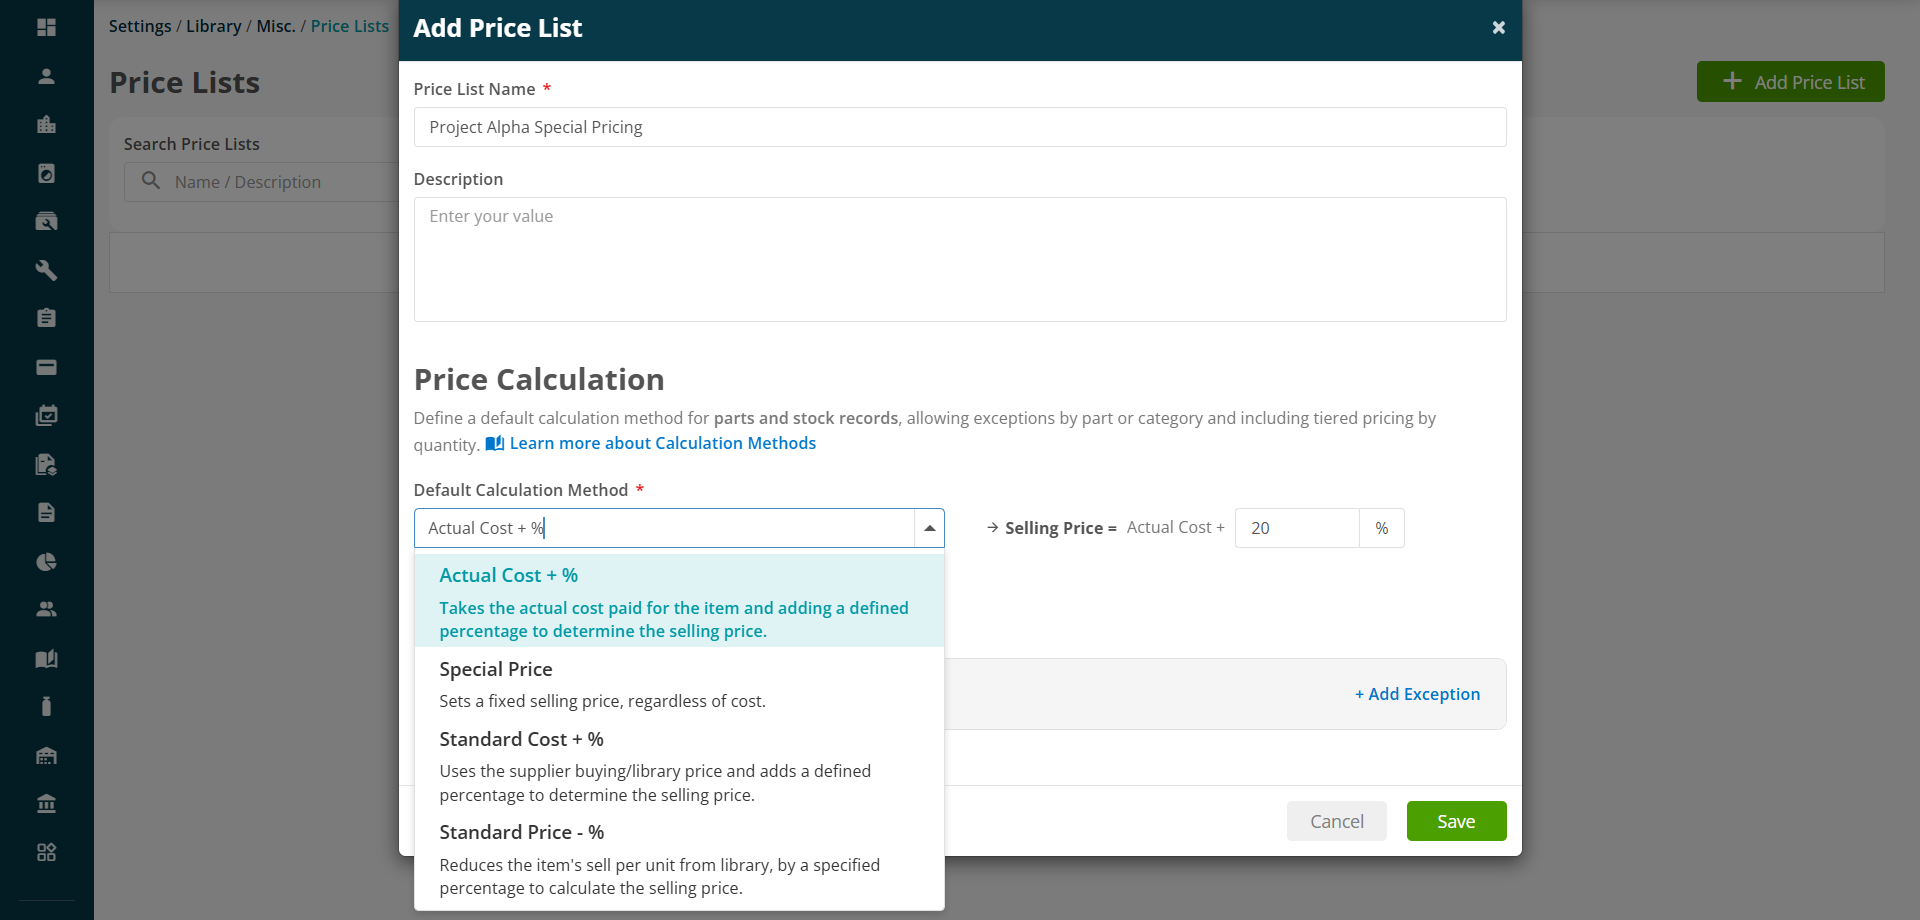This screenshot has height=920, width=1920.
Task: Edit the percentage value field showing 20
Action: (x=1297, y=528)
